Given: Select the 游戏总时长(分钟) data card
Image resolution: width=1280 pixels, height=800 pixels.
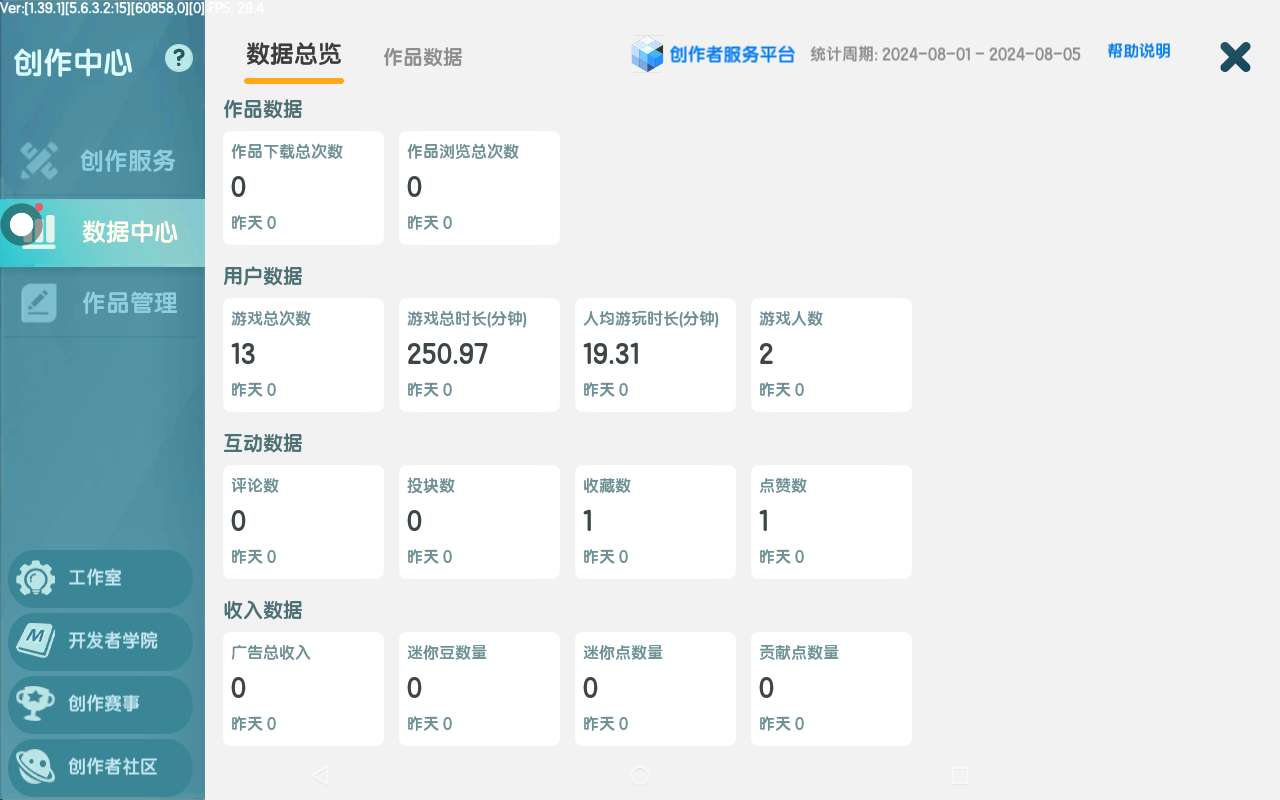Looking at the screenshot, I should click(x=479, y=355).
